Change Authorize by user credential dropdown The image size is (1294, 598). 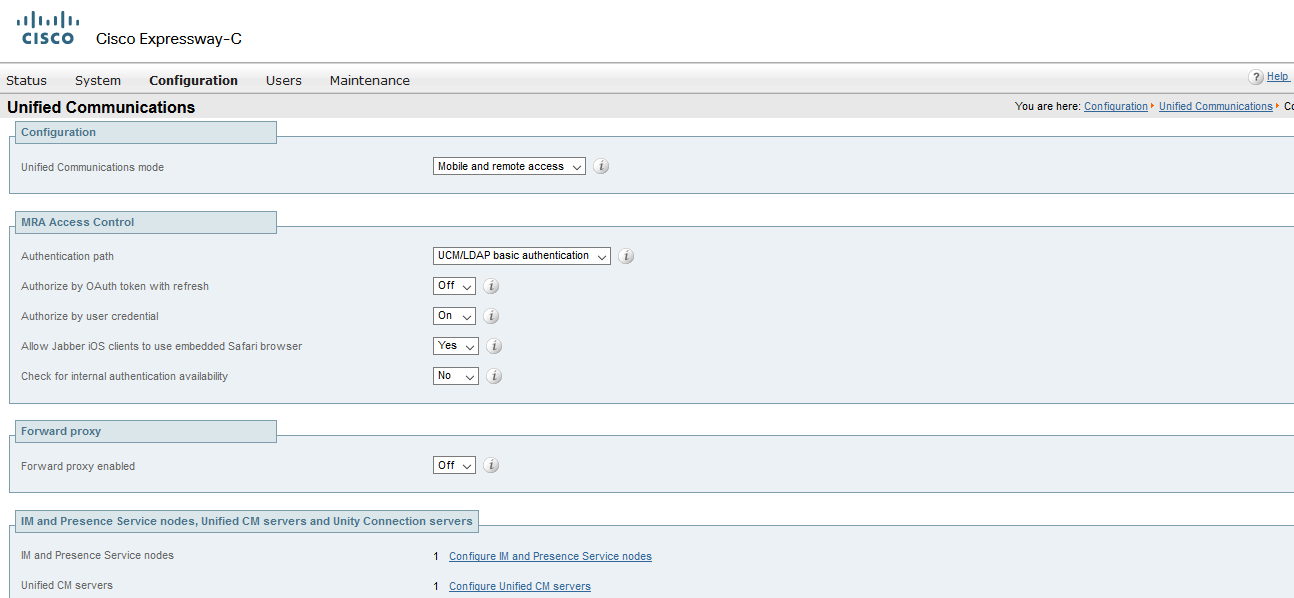[x=454, y=316]
